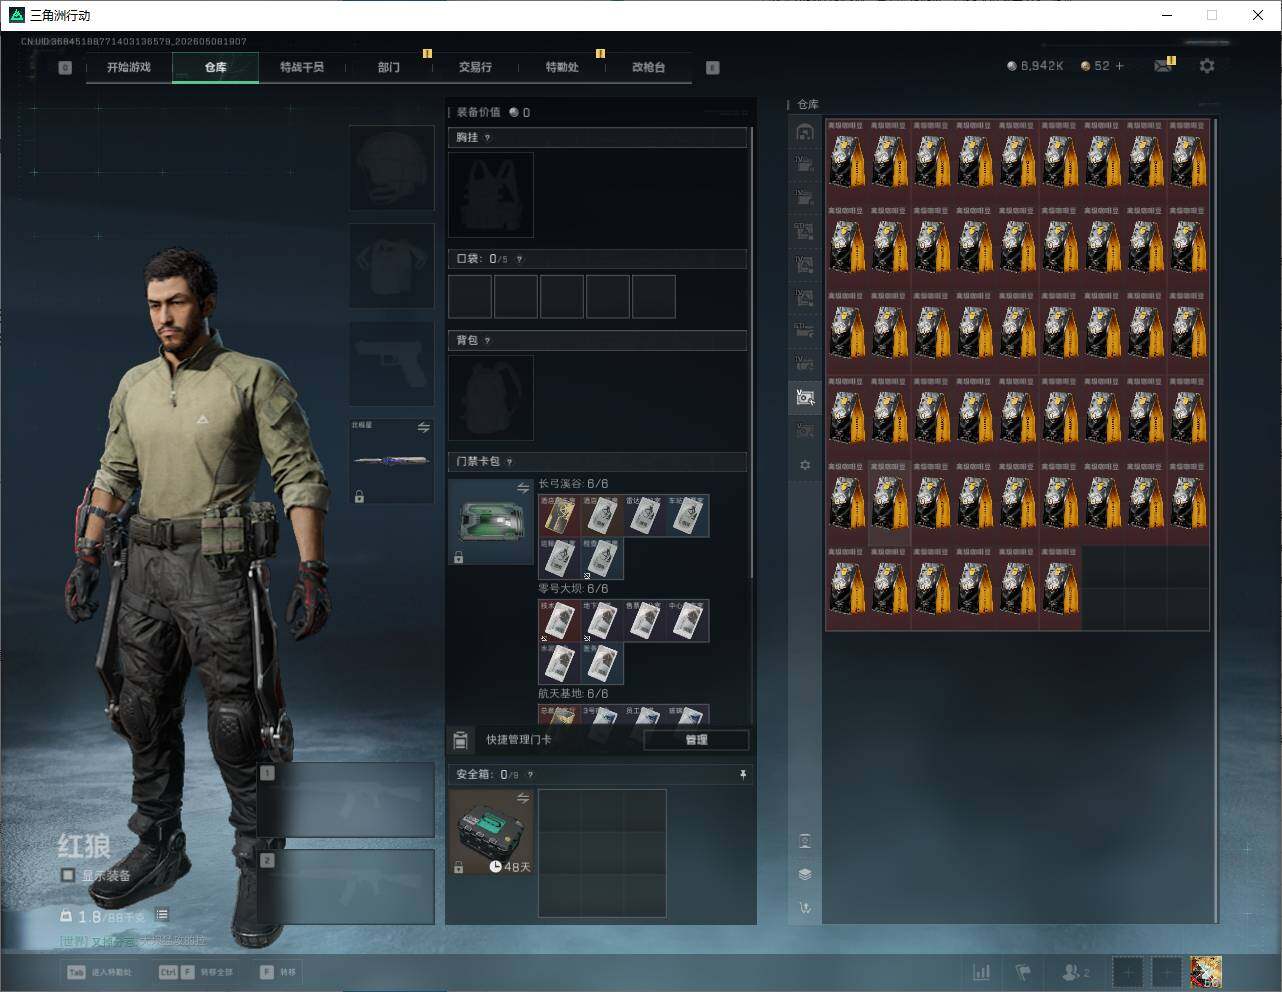This screenshot has width=1282, height=992.
Task: Click the first empty team invite slot
Action: 1127,972
